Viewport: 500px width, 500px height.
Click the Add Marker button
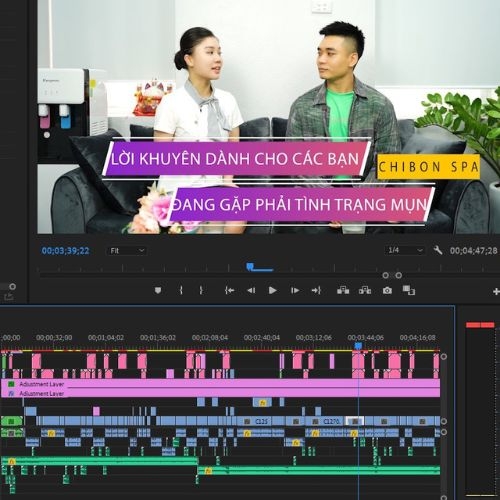click(158, 290)
